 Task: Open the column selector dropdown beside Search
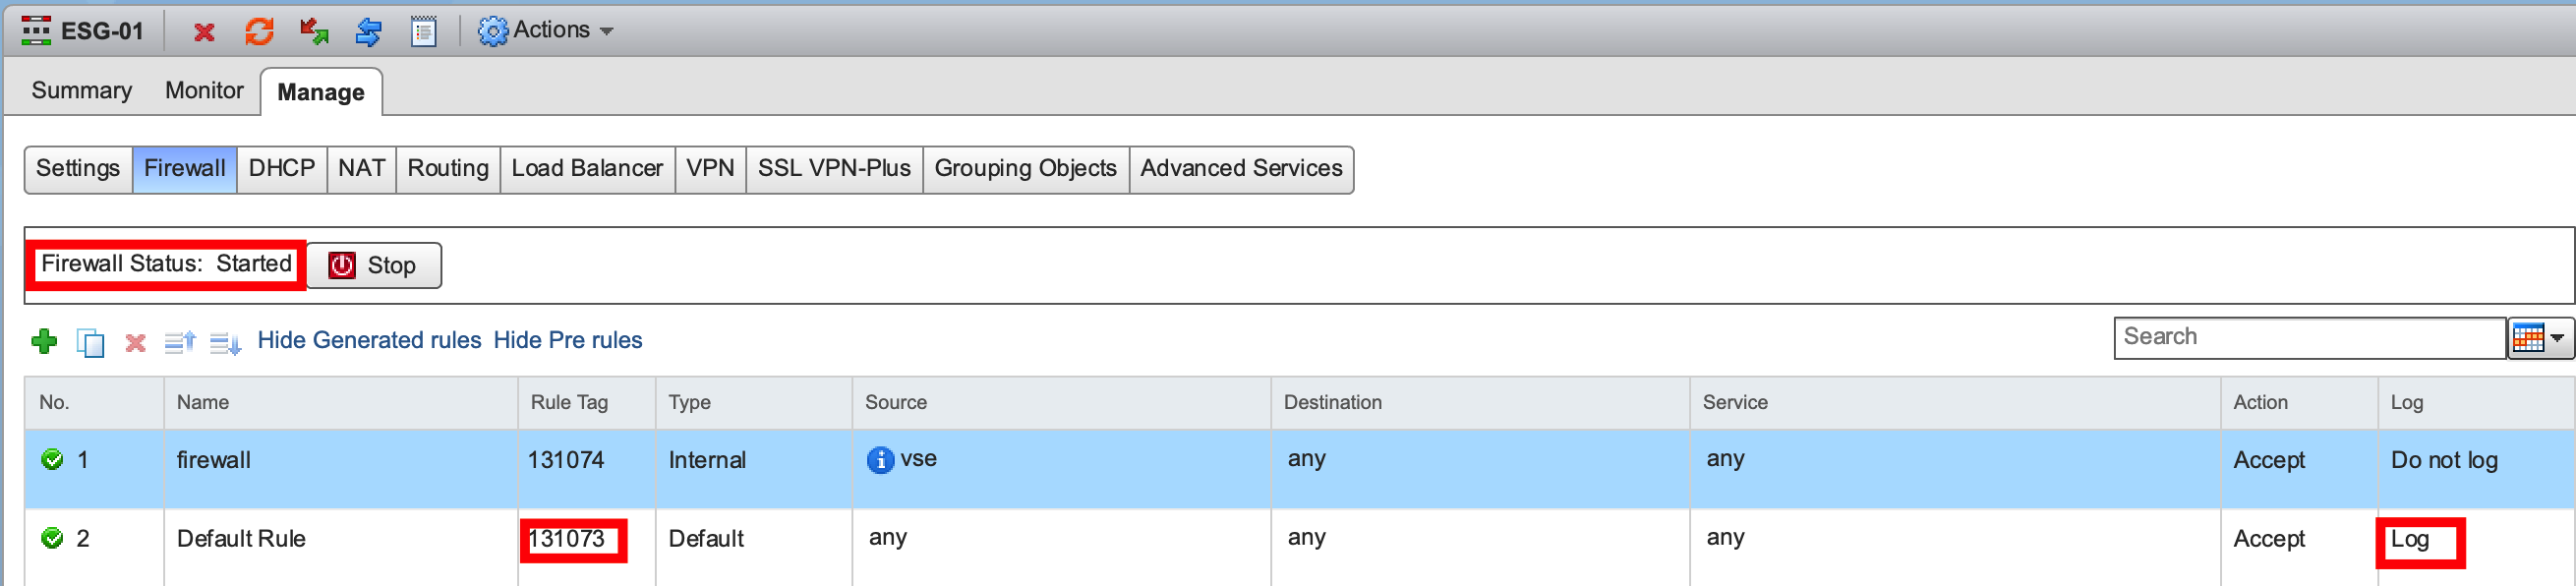coord(2539,338)
